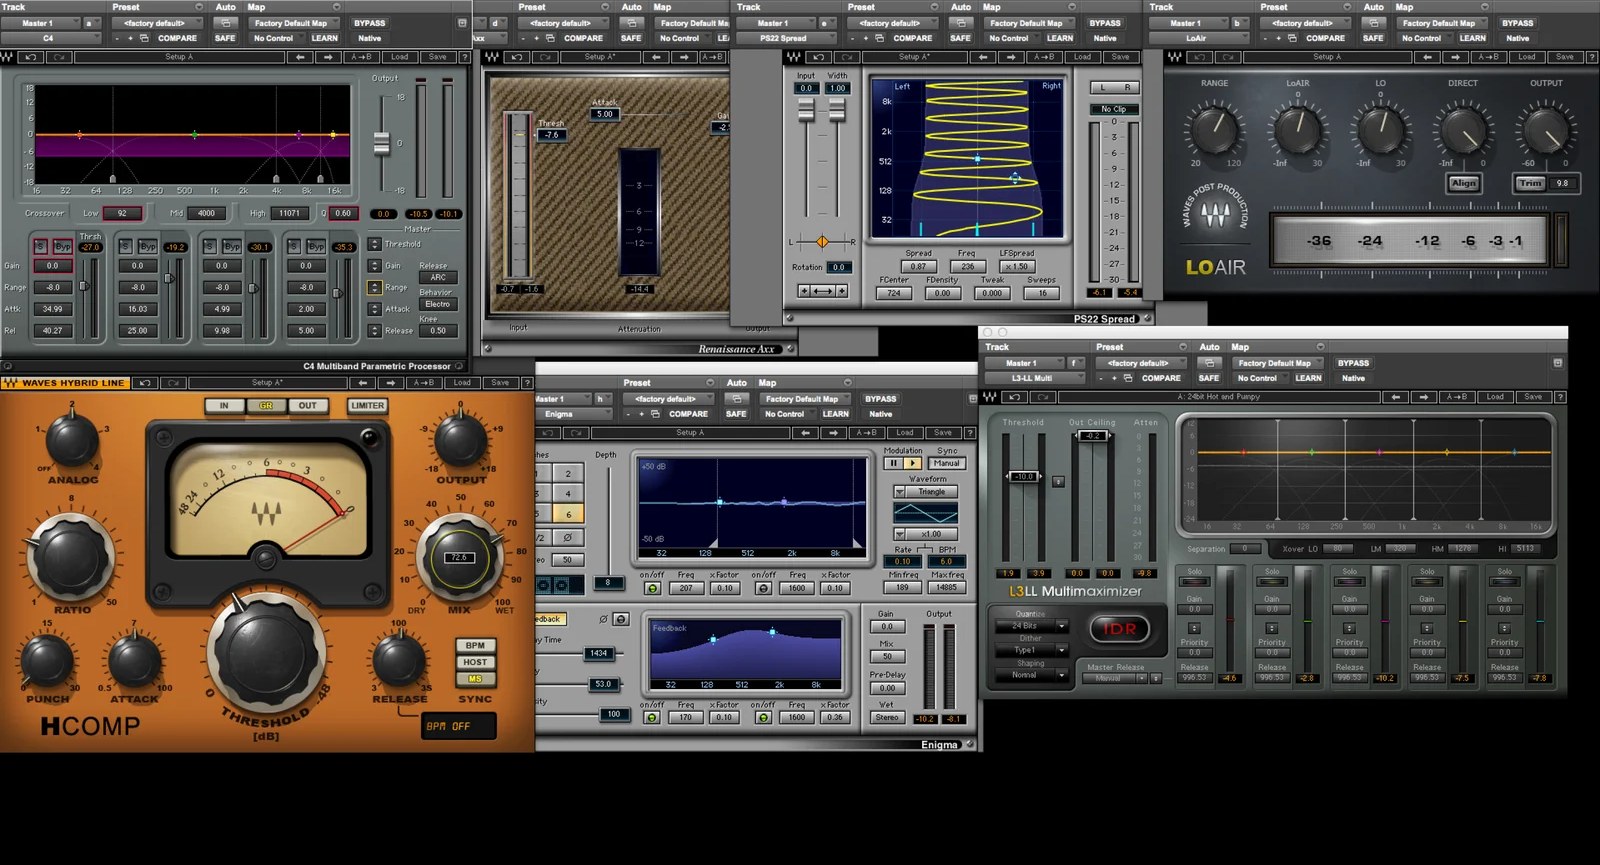Open the x1.00 rate multiplier dropdown in Enigma

click(x=926, y=534)
